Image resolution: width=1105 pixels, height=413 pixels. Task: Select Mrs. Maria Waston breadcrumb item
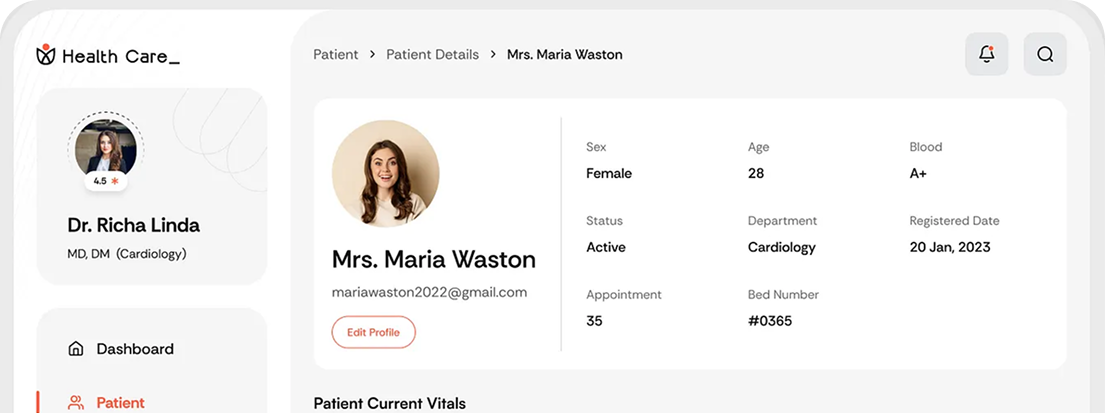coord(564,54)
